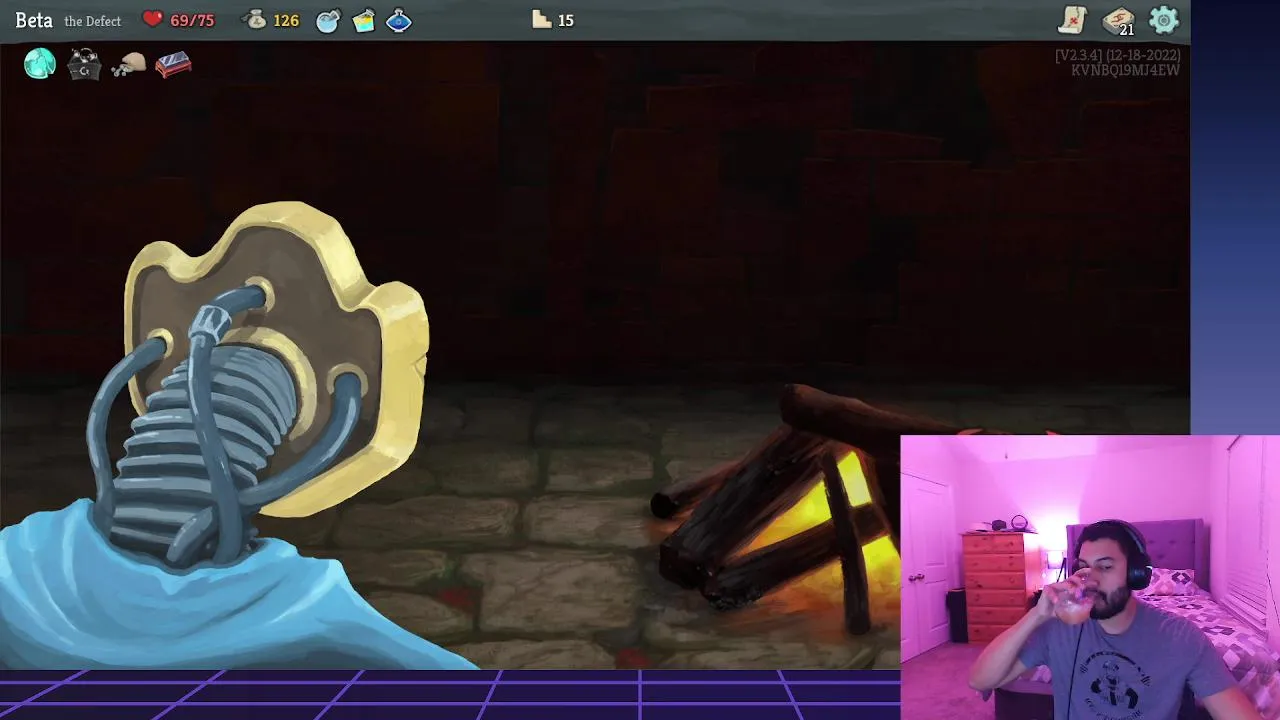
Task: Open the map scroll icon
Action: pyautogui.click(x=1073, y=20)
